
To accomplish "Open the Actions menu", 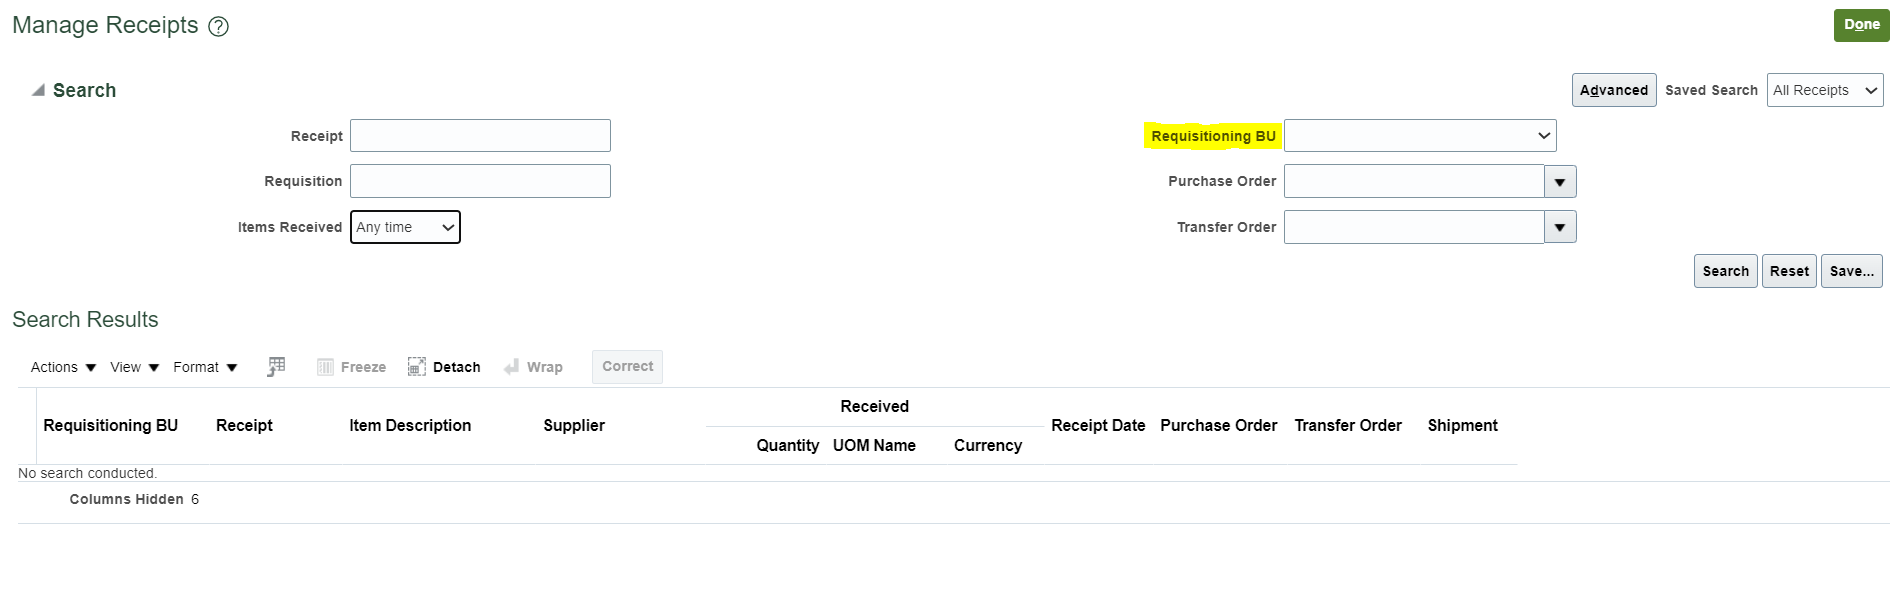I will click(61, 366).
